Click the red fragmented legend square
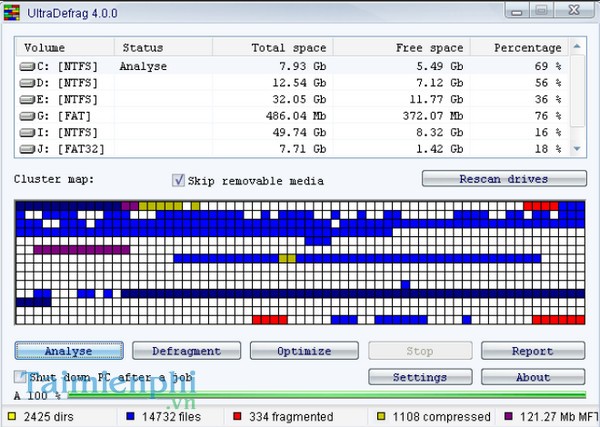The width and height of the screenshot is (600, 427). click(238, 416)
